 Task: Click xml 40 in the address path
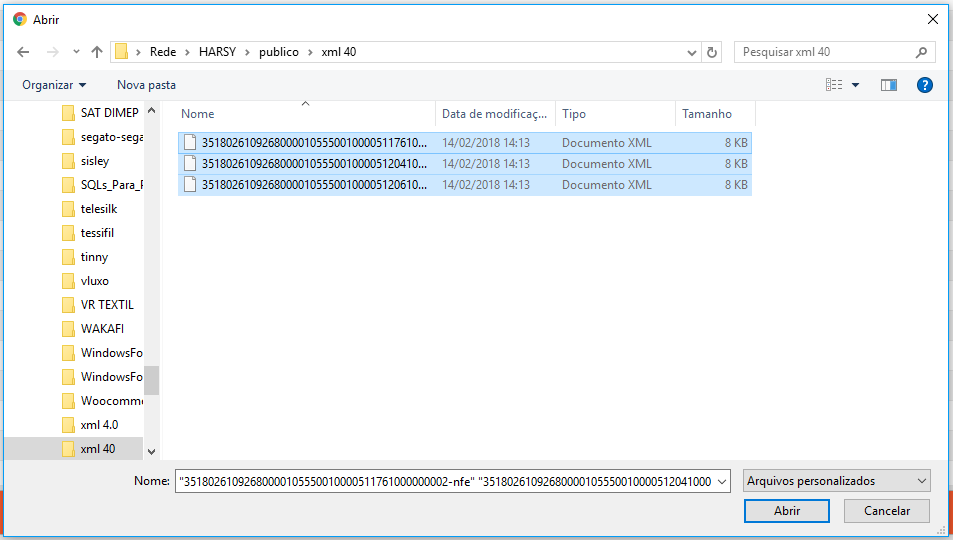click(339, 52)
